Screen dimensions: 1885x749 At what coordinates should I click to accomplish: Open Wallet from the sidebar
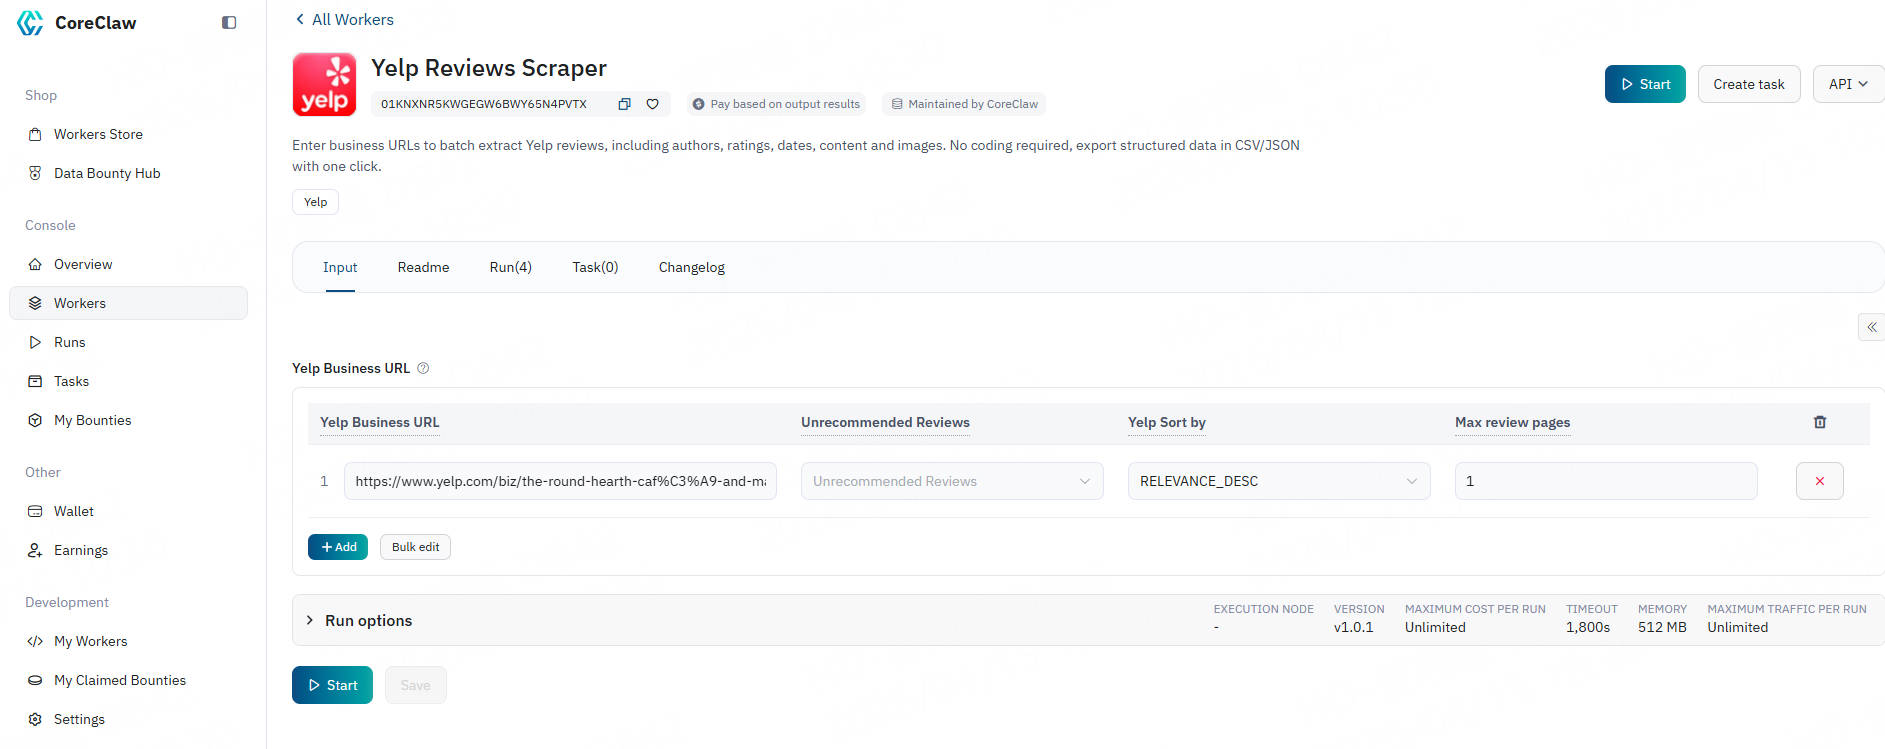[x=73, y=511]
